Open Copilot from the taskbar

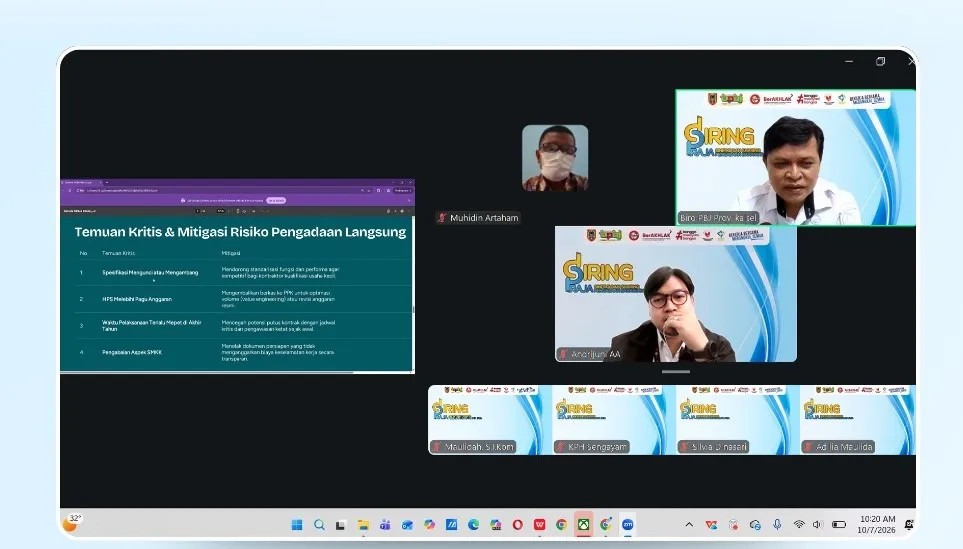[429, 524]
